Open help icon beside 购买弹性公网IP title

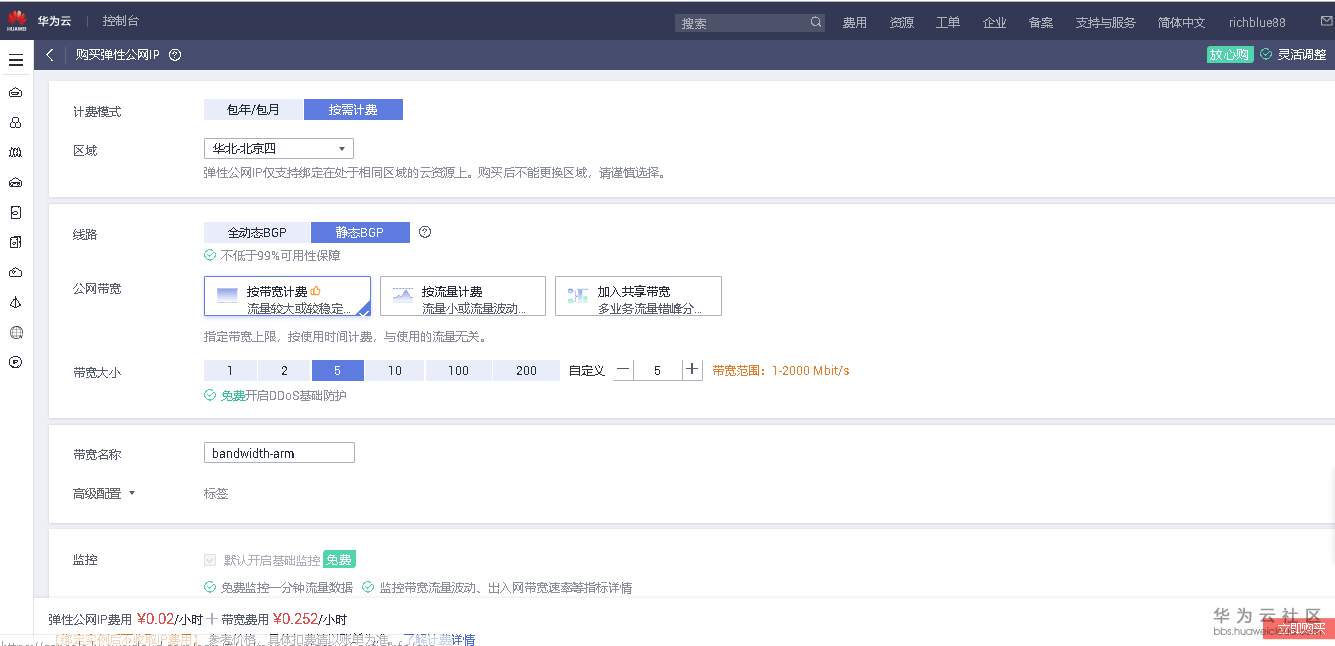coord(175,55)
